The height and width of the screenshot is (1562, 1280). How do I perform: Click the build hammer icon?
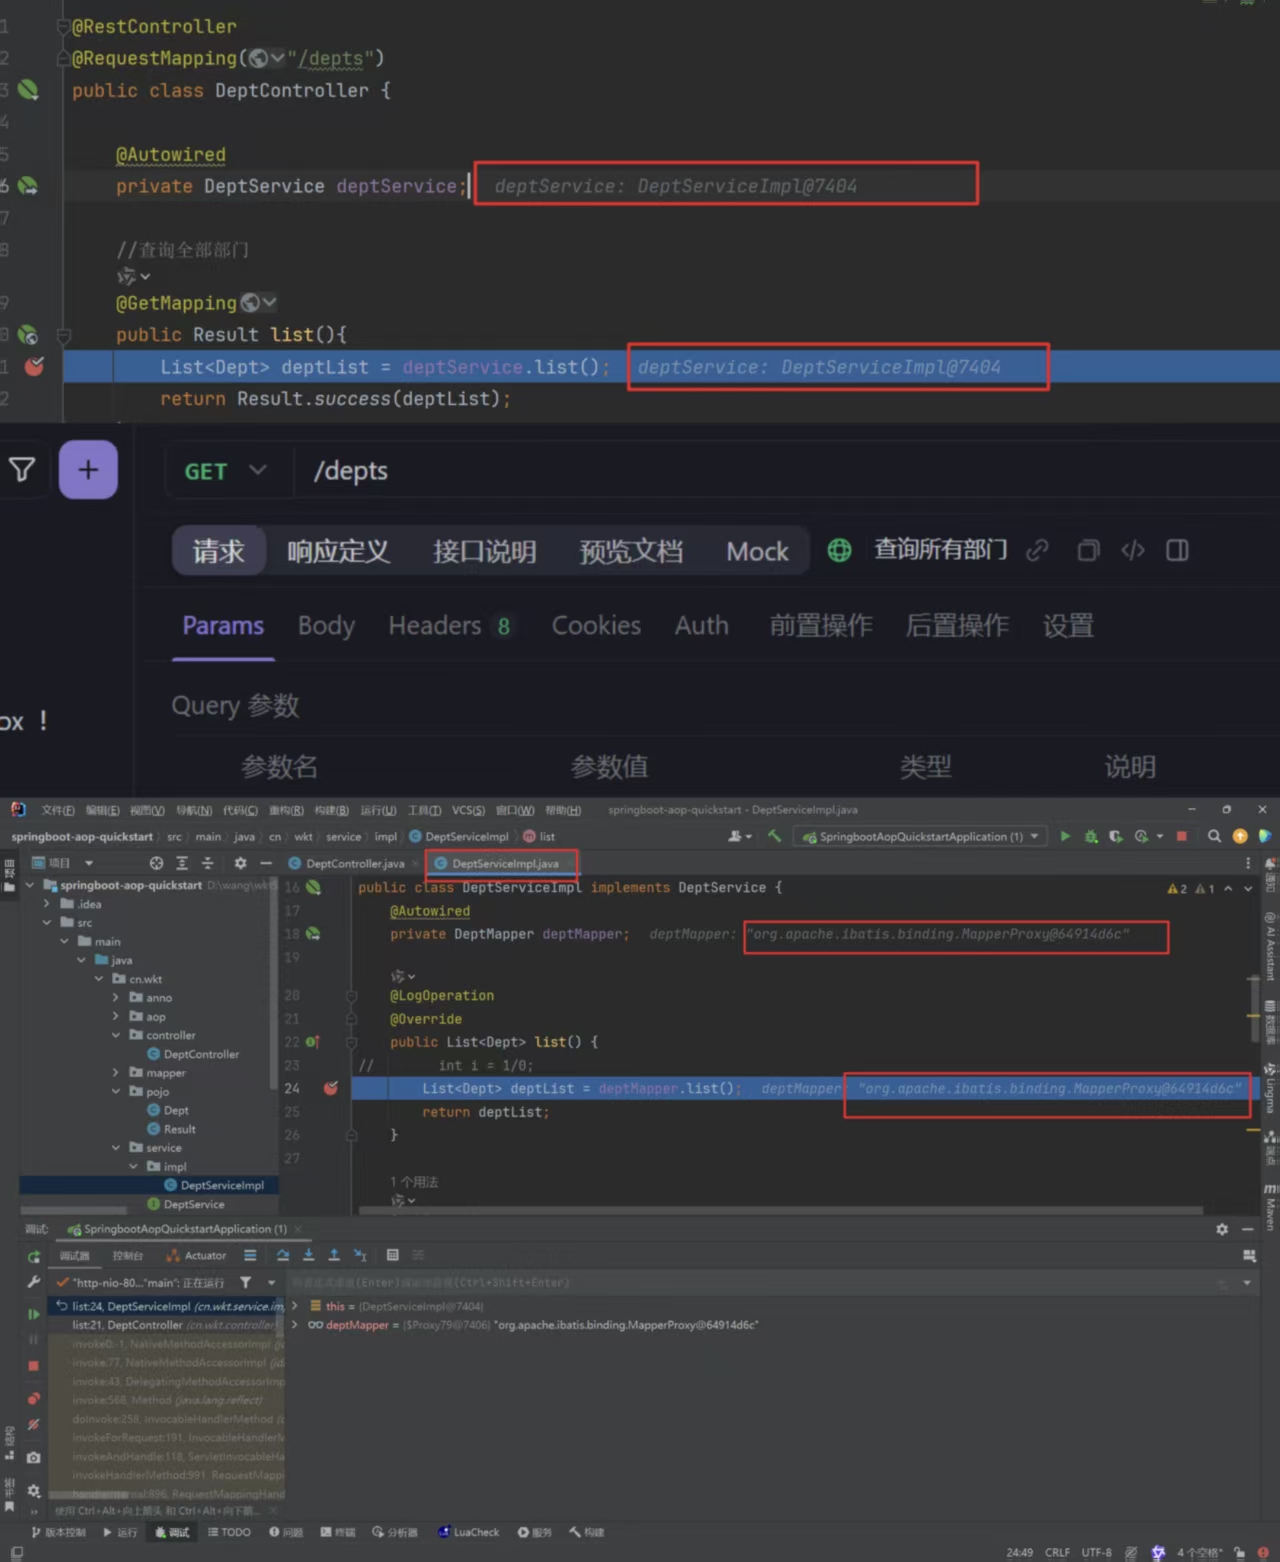[774, 836]
